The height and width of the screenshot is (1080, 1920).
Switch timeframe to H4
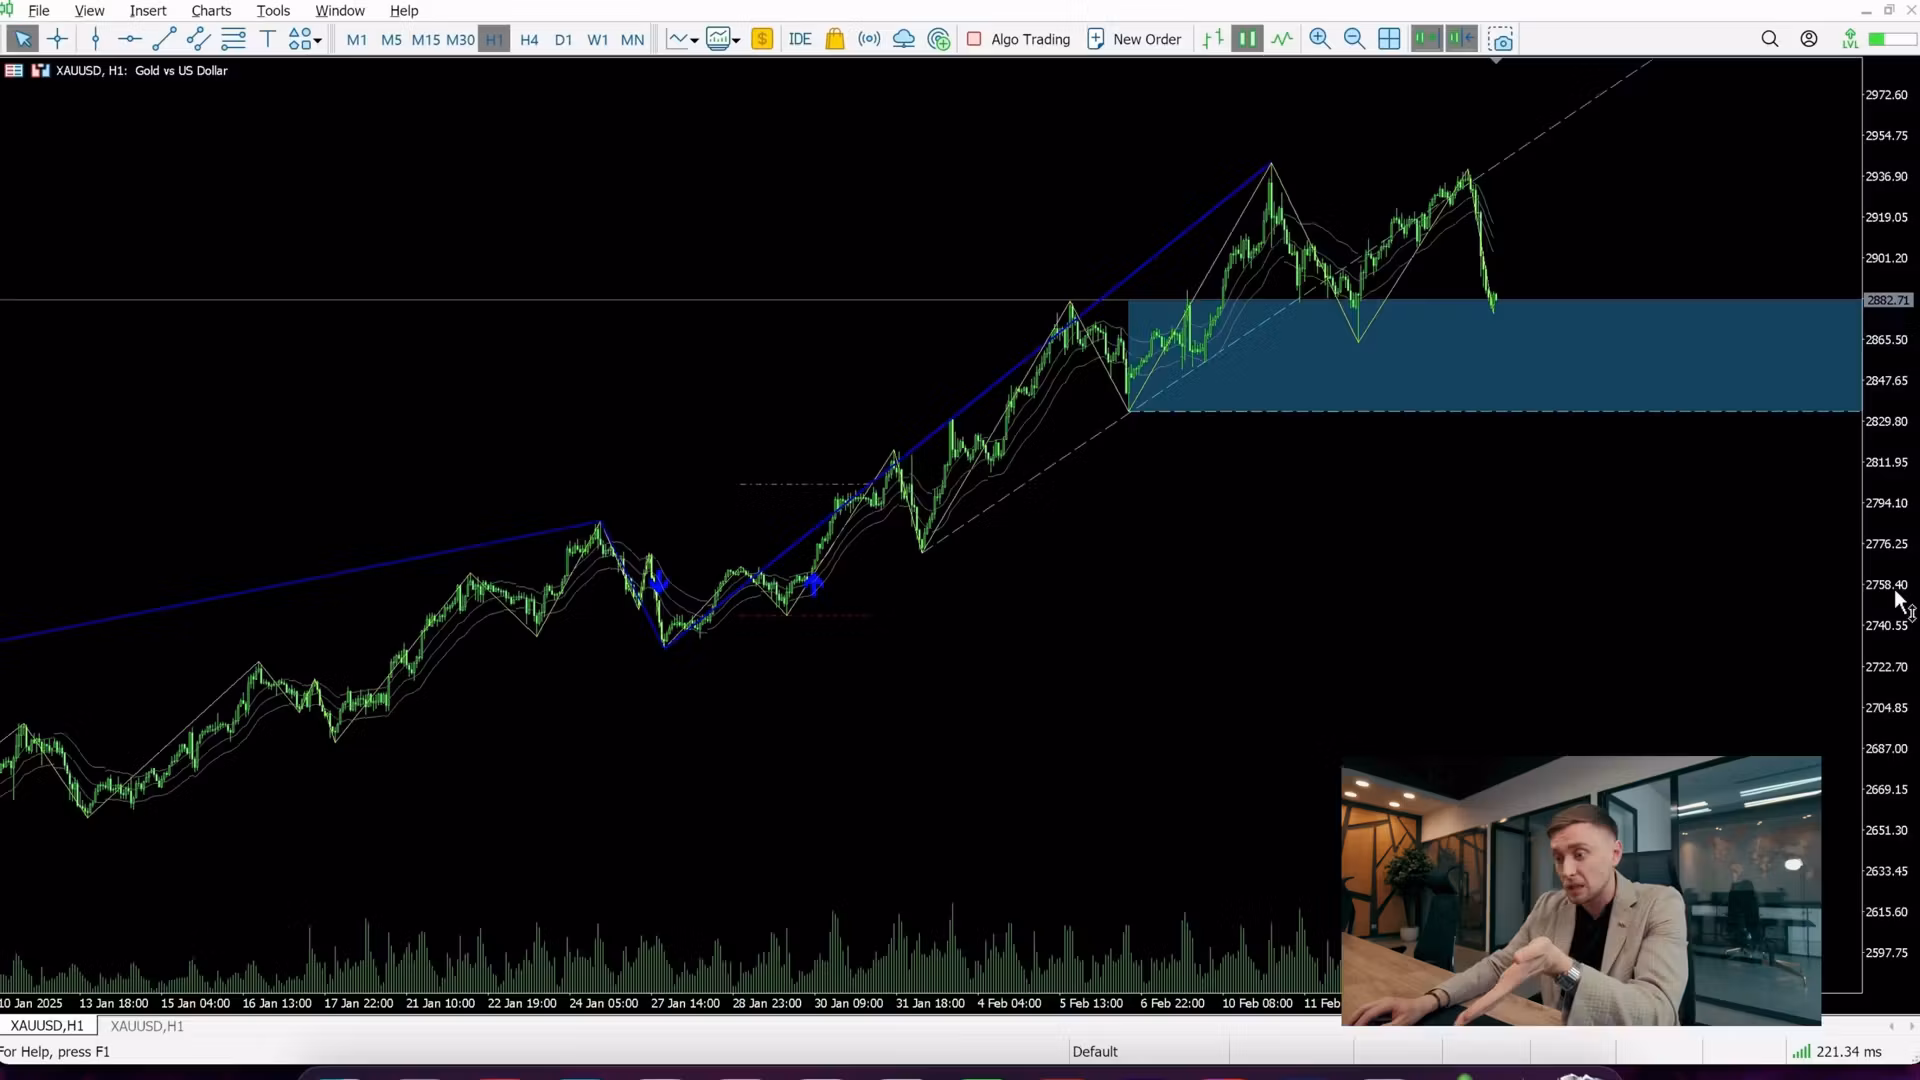[530, 40]
